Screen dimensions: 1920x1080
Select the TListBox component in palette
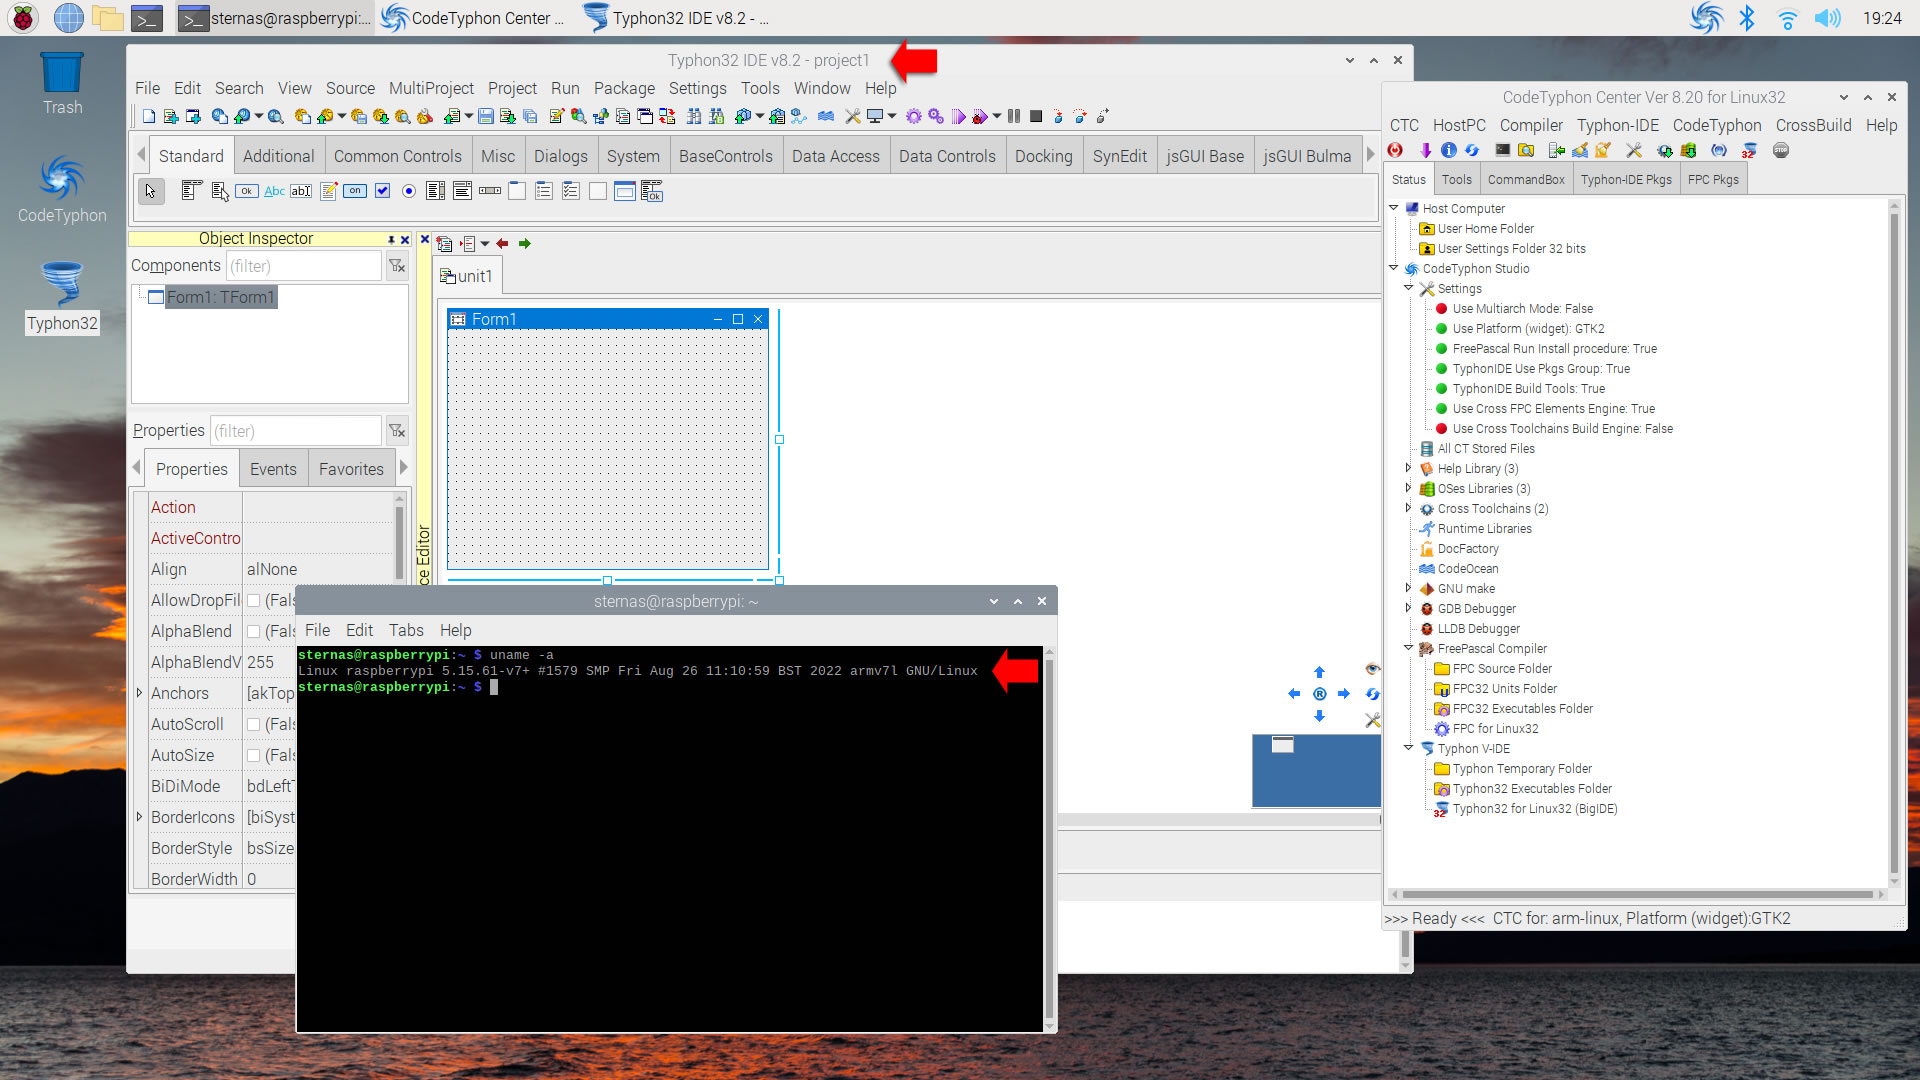(x=435, y=191)
